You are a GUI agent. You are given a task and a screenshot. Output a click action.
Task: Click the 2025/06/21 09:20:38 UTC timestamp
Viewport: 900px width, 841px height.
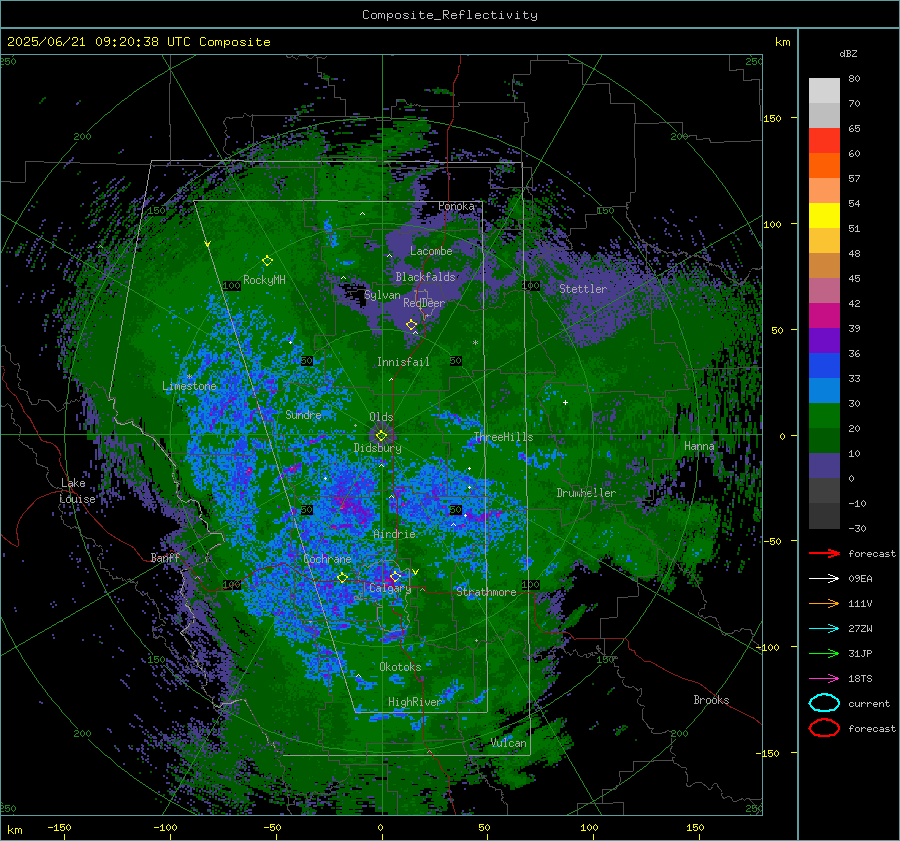[x=87, y=42]
